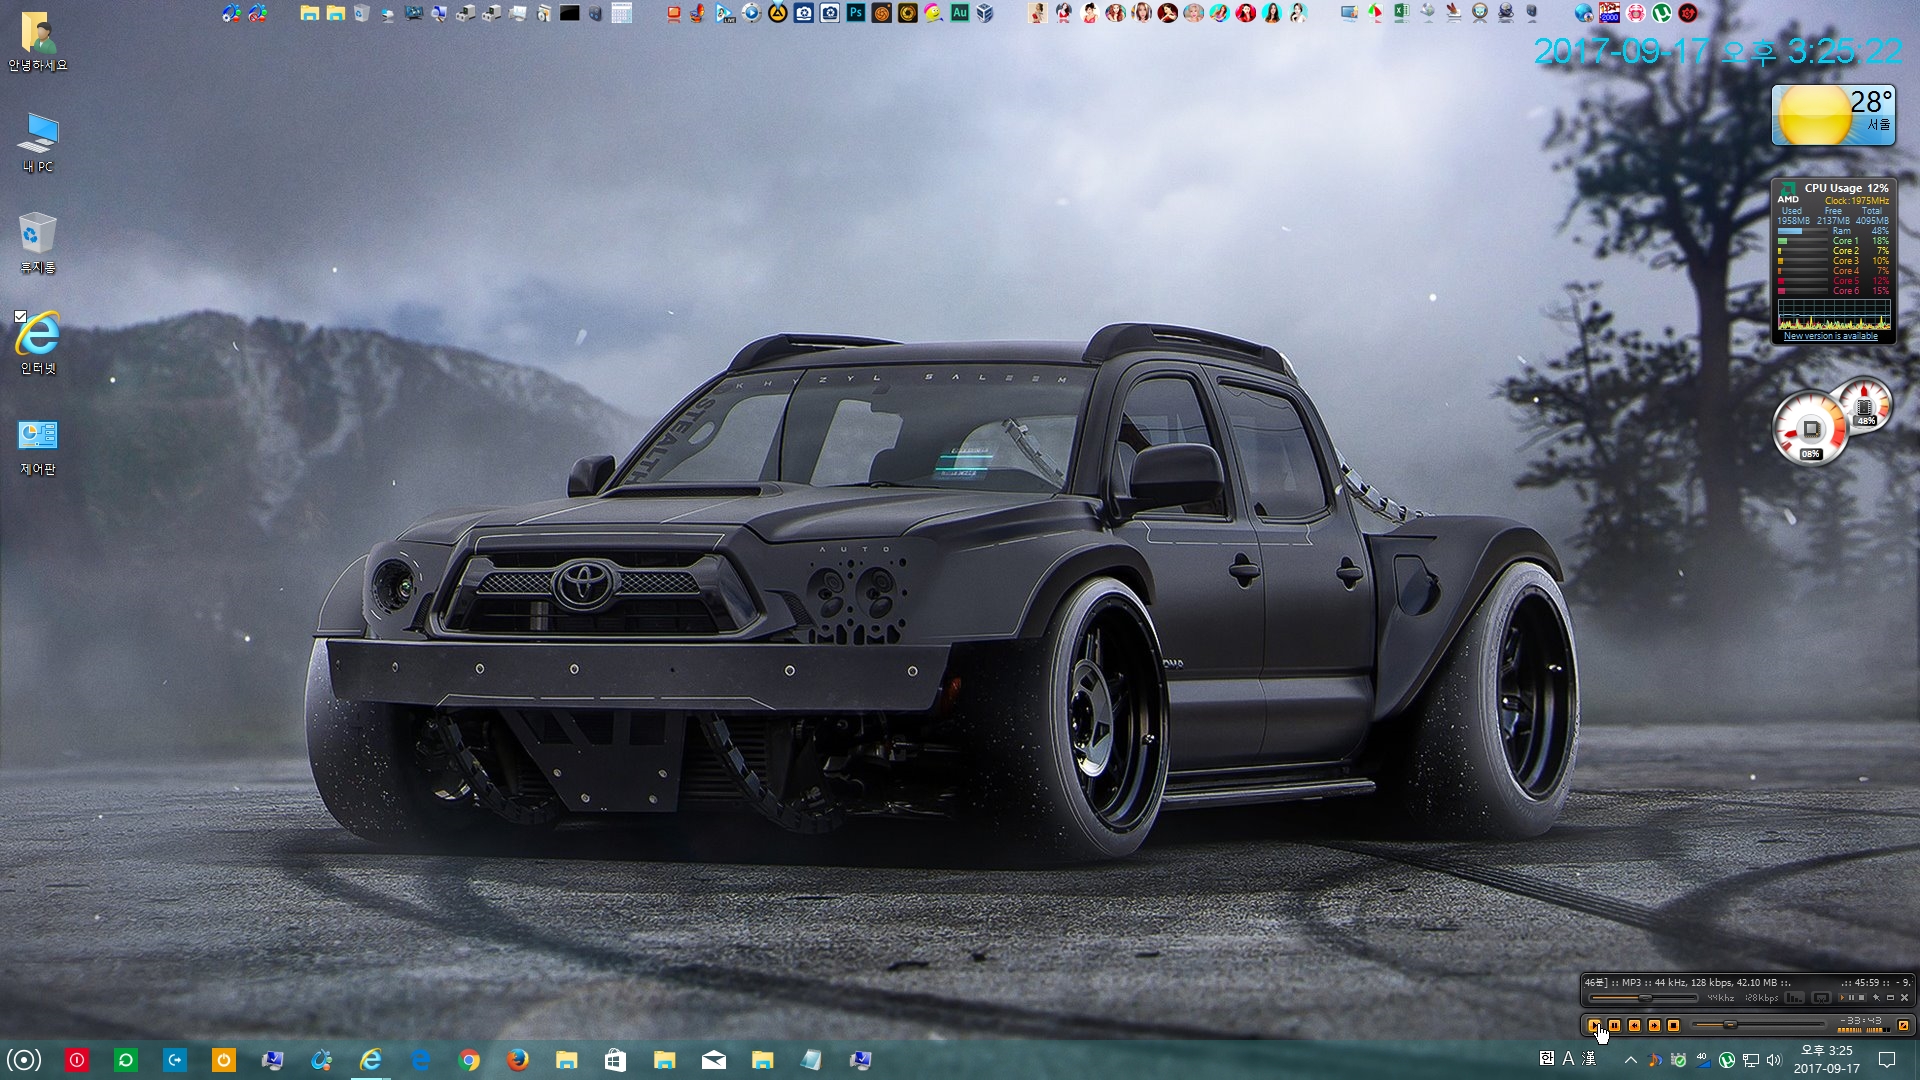Toggle the equalizer button in music player
The width and height of the screenshot is (1920, 1080).
click(1794, 998)
